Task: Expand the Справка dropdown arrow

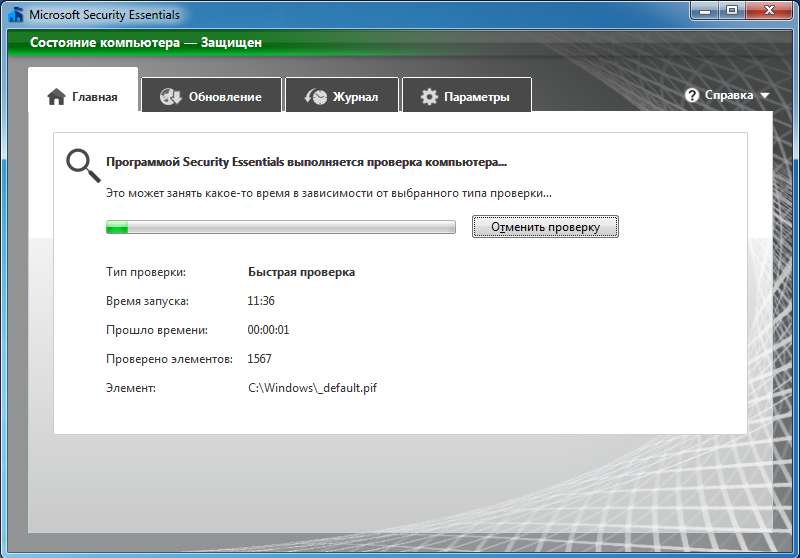Action: click(x=764, y=96)
